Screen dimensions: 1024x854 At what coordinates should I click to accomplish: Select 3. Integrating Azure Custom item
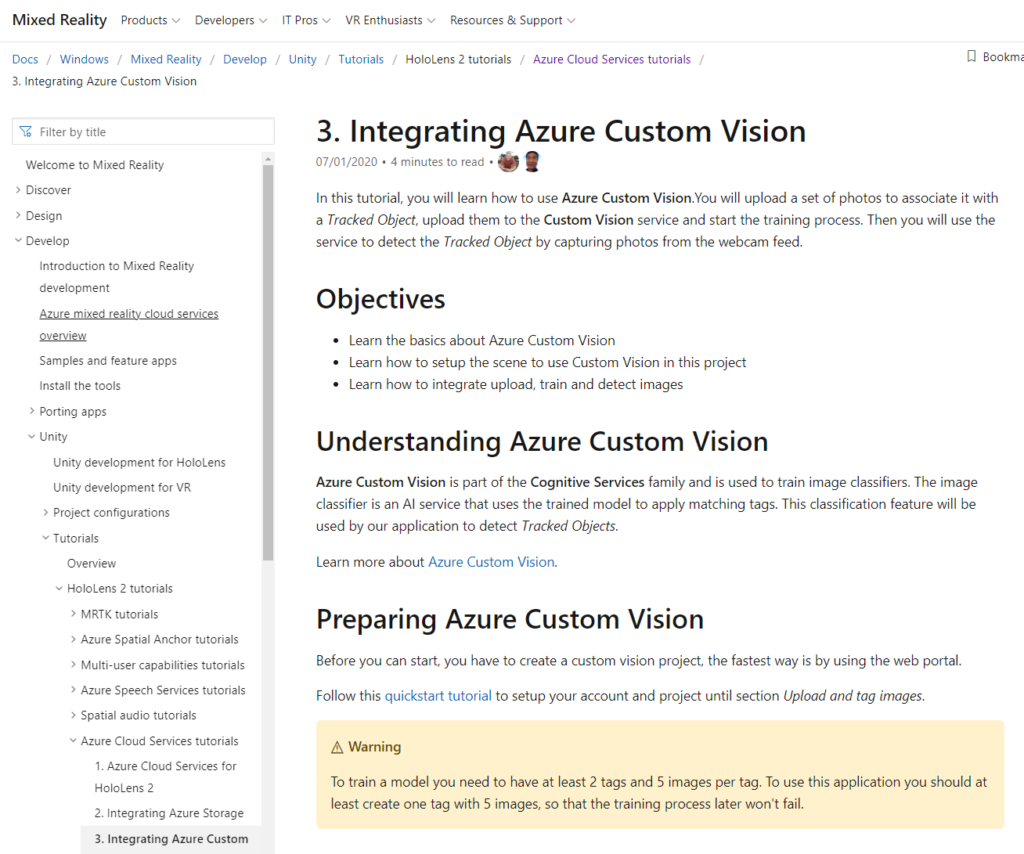171,839
